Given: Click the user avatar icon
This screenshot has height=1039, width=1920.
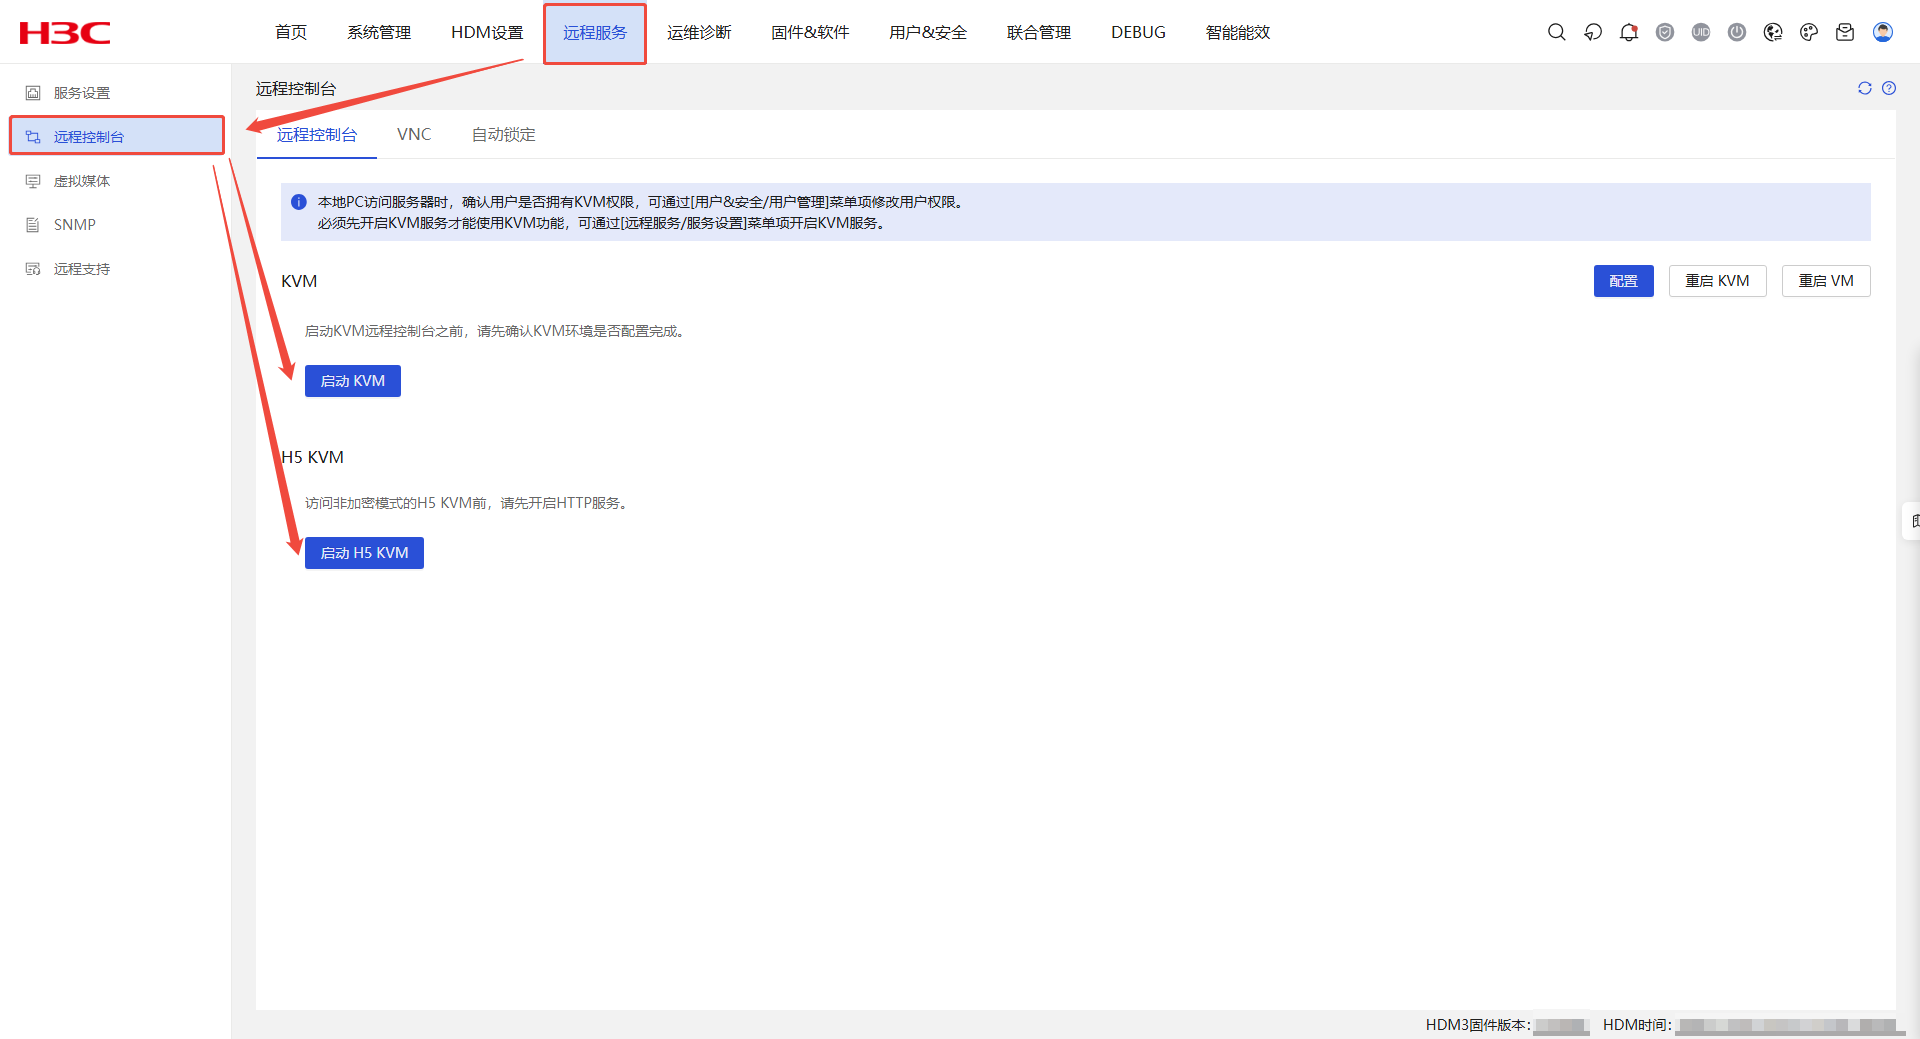Looking at the screenshot, I should (1882, 32).
